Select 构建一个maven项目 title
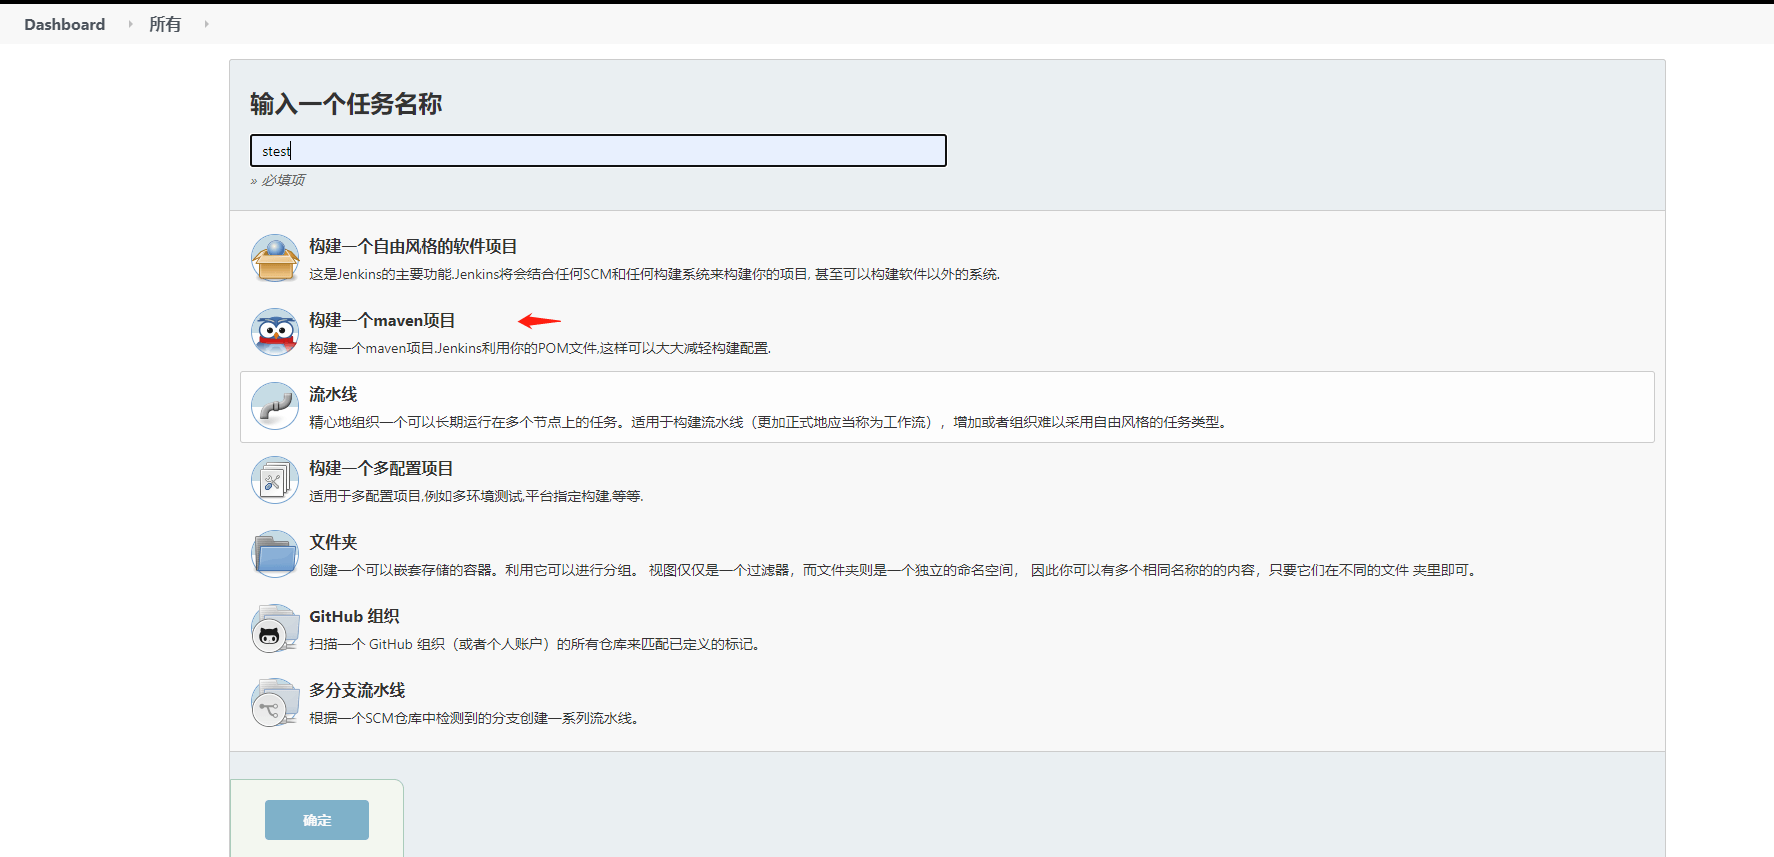Viewport: 1774px width, 857px height. click(382, 320)
